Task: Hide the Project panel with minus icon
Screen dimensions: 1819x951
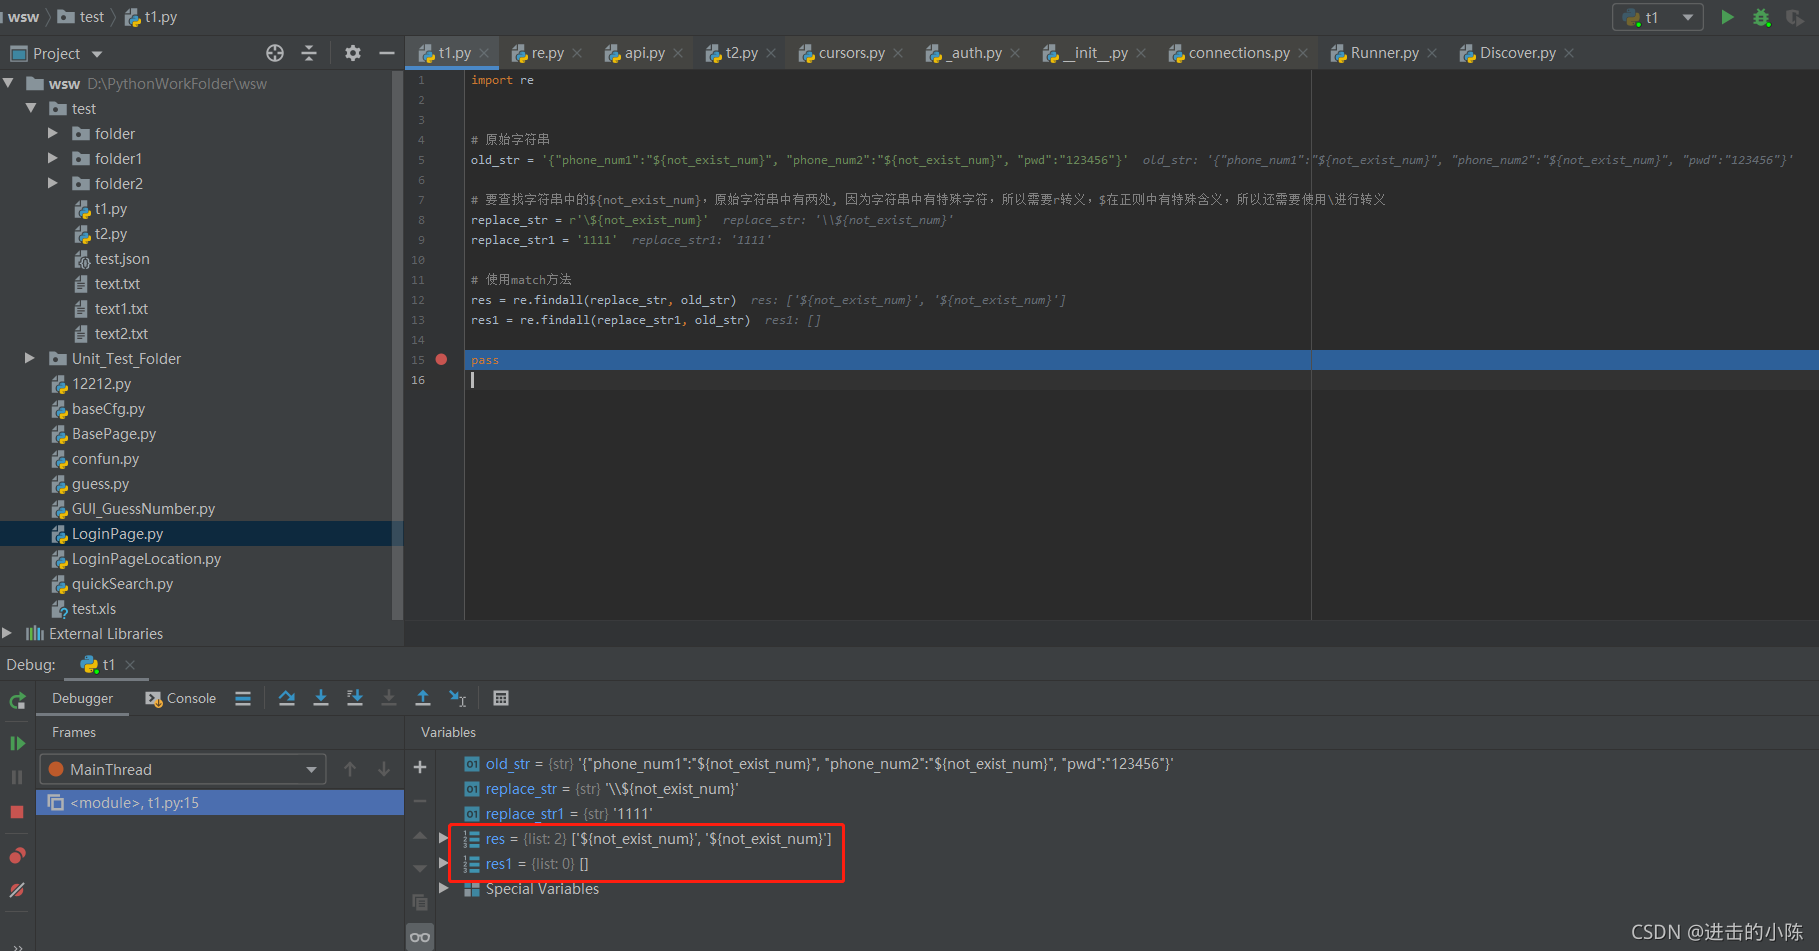Action: [x=387, y=53]
